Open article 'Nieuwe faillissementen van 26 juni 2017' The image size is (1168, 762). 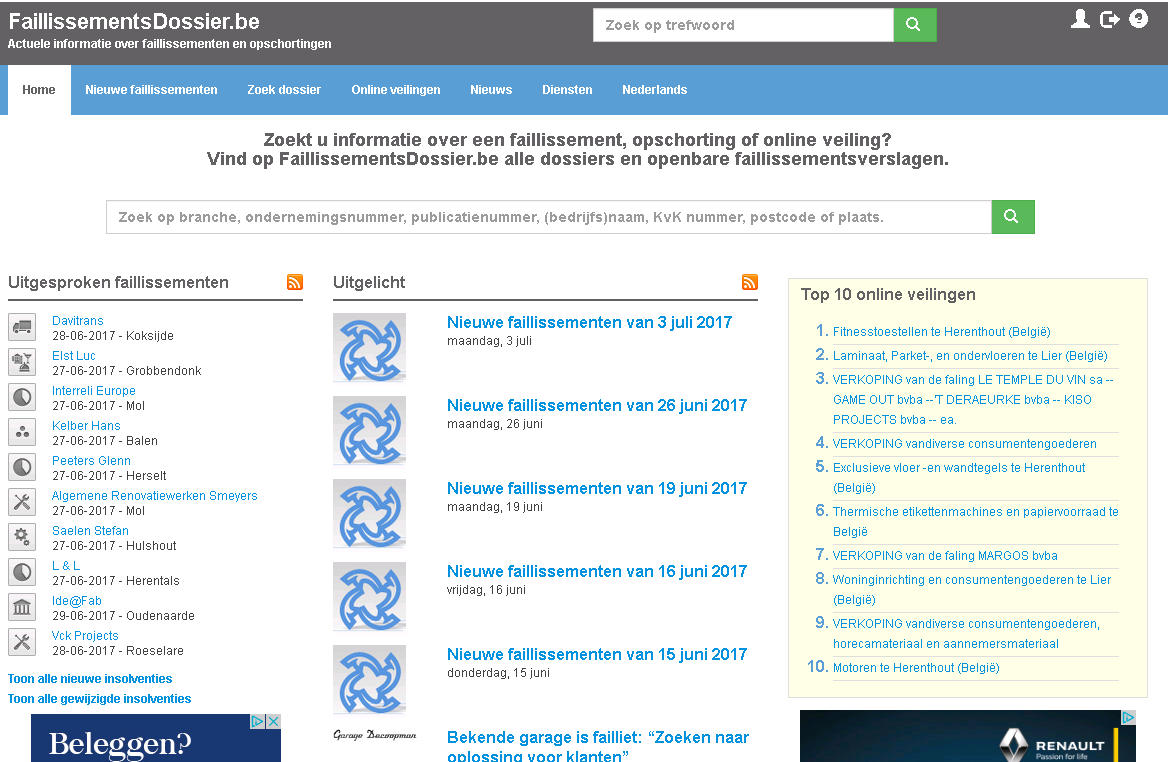[597, 405]
